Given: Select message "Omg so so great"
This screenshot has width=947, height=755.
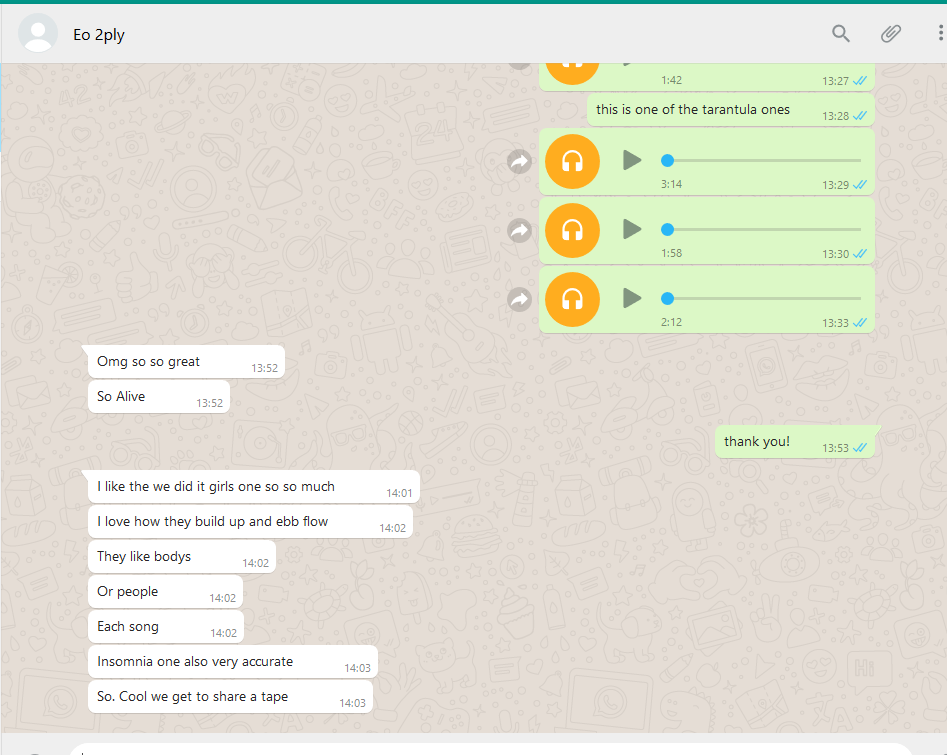Looking at the screenshot, I should (x=186, y=362).
